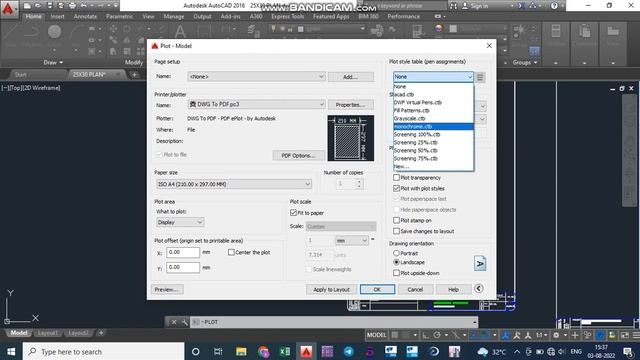
Task: Select the Text tool large A icon
Action: (x=180, y=32)
